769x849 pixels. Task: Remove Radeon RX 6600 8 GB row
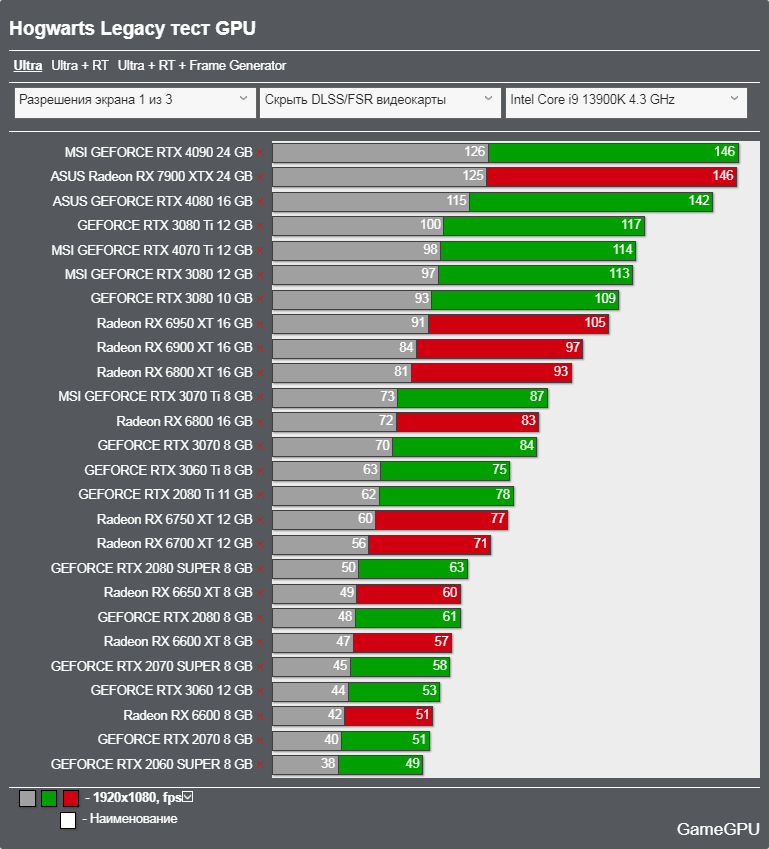pos(260,716)
